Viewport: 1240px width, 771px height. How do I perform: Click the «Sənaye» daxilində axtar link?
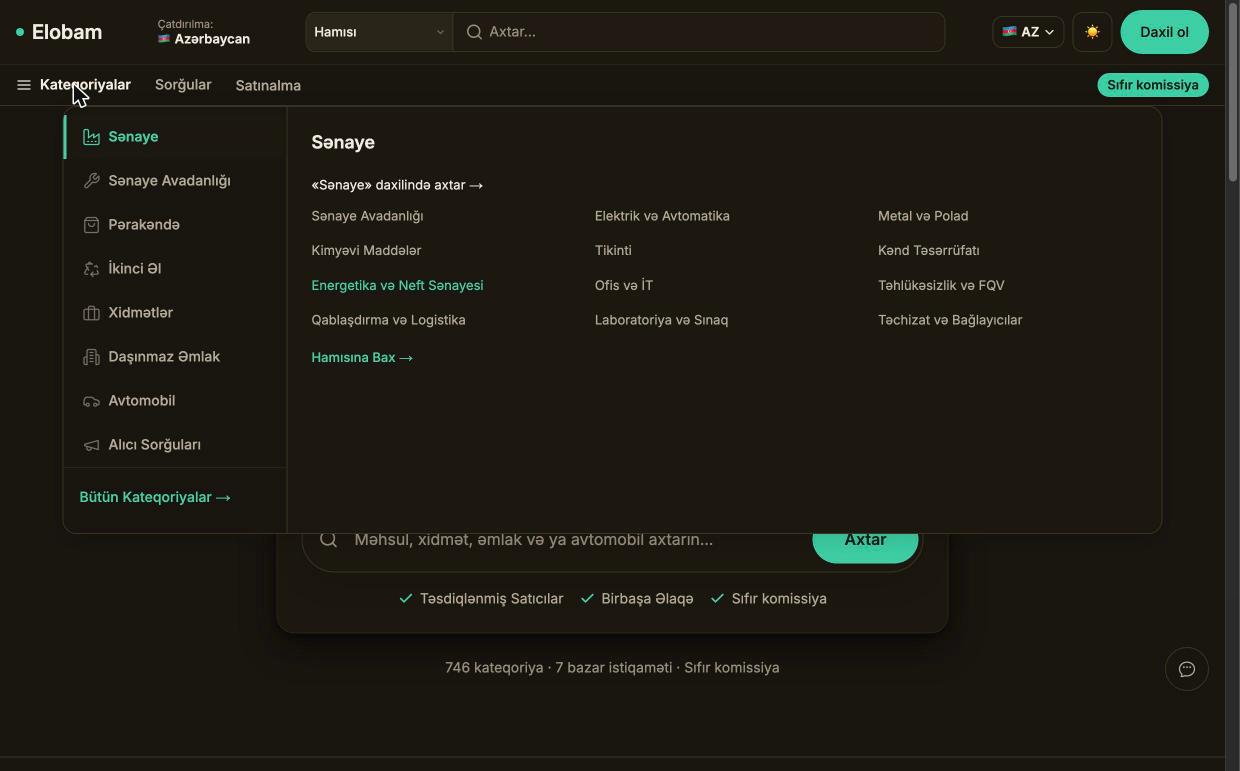tap(397, 185)
